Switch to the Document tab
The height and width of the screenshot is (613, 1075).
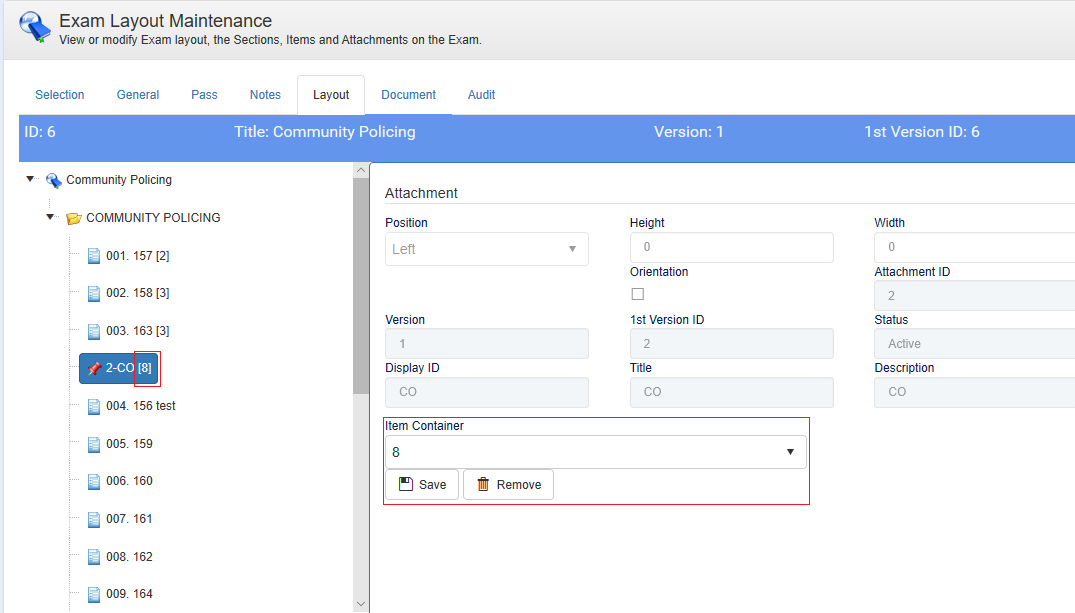[408, 95]
